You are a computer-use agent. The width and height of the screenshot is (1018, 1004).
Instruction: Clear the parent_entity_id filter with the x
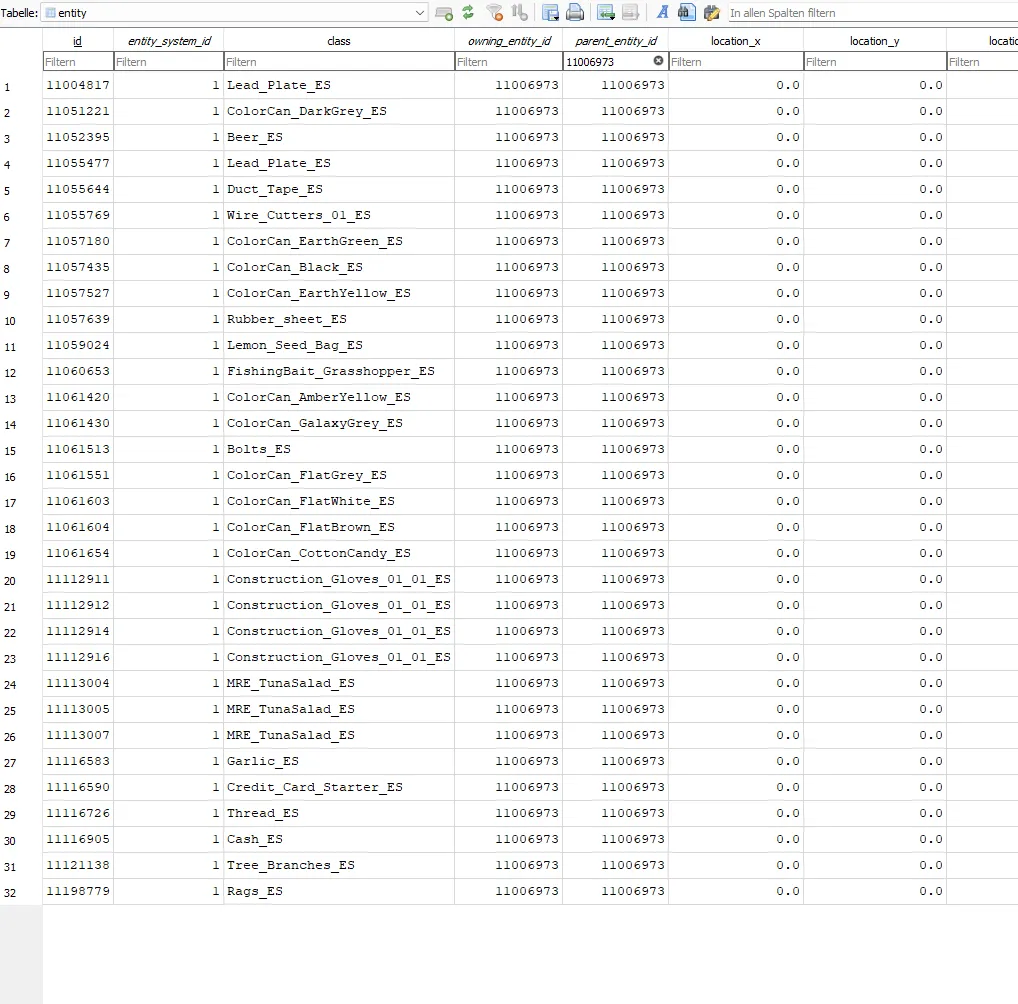click(x=658, y=61)
